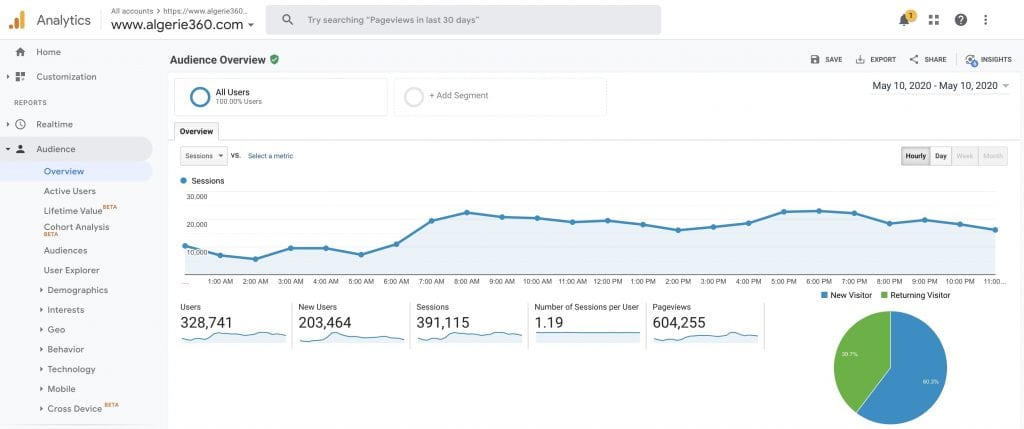Viewport: 1024px width, 429px height.
Task: Open the Insights panel icon
Action: pyautogui.click(x=971, y=60)
